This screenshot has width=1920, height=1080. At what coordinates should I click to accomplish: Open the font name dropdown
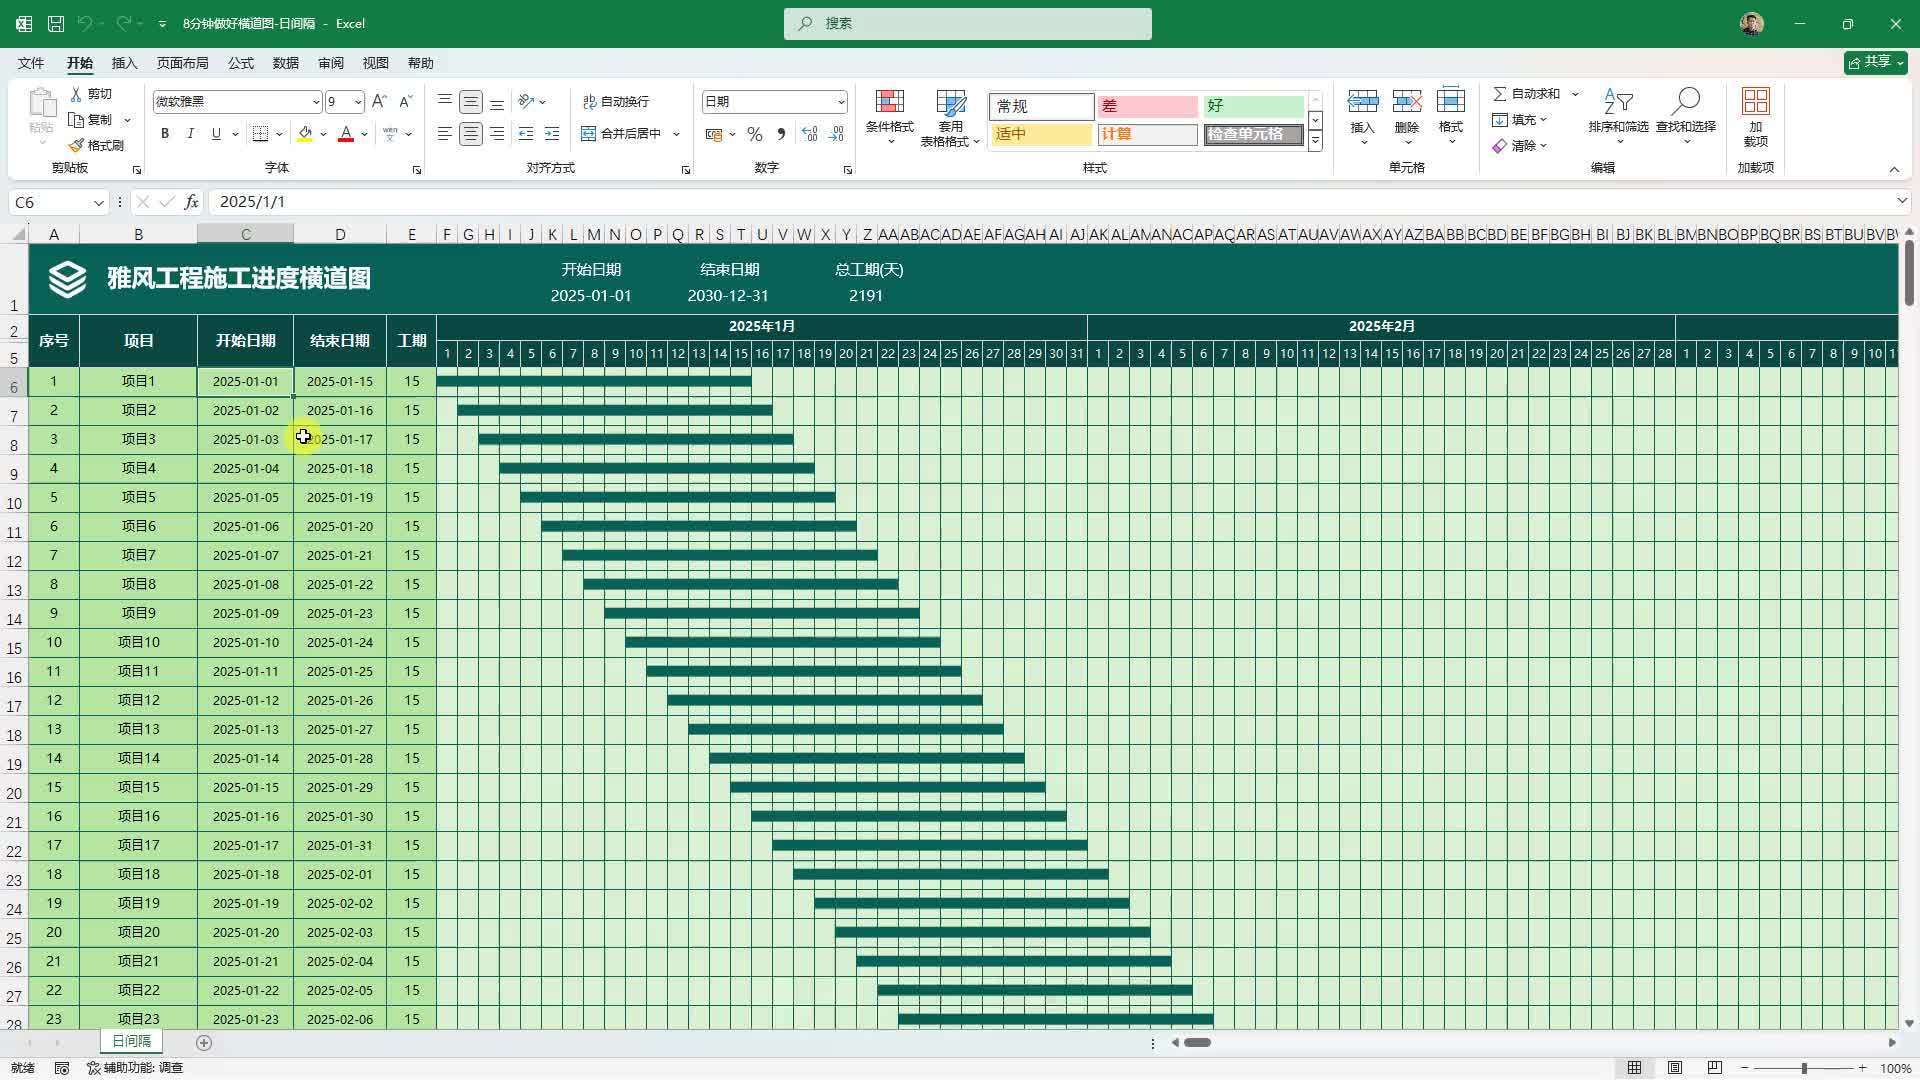(x=316, y=102)
